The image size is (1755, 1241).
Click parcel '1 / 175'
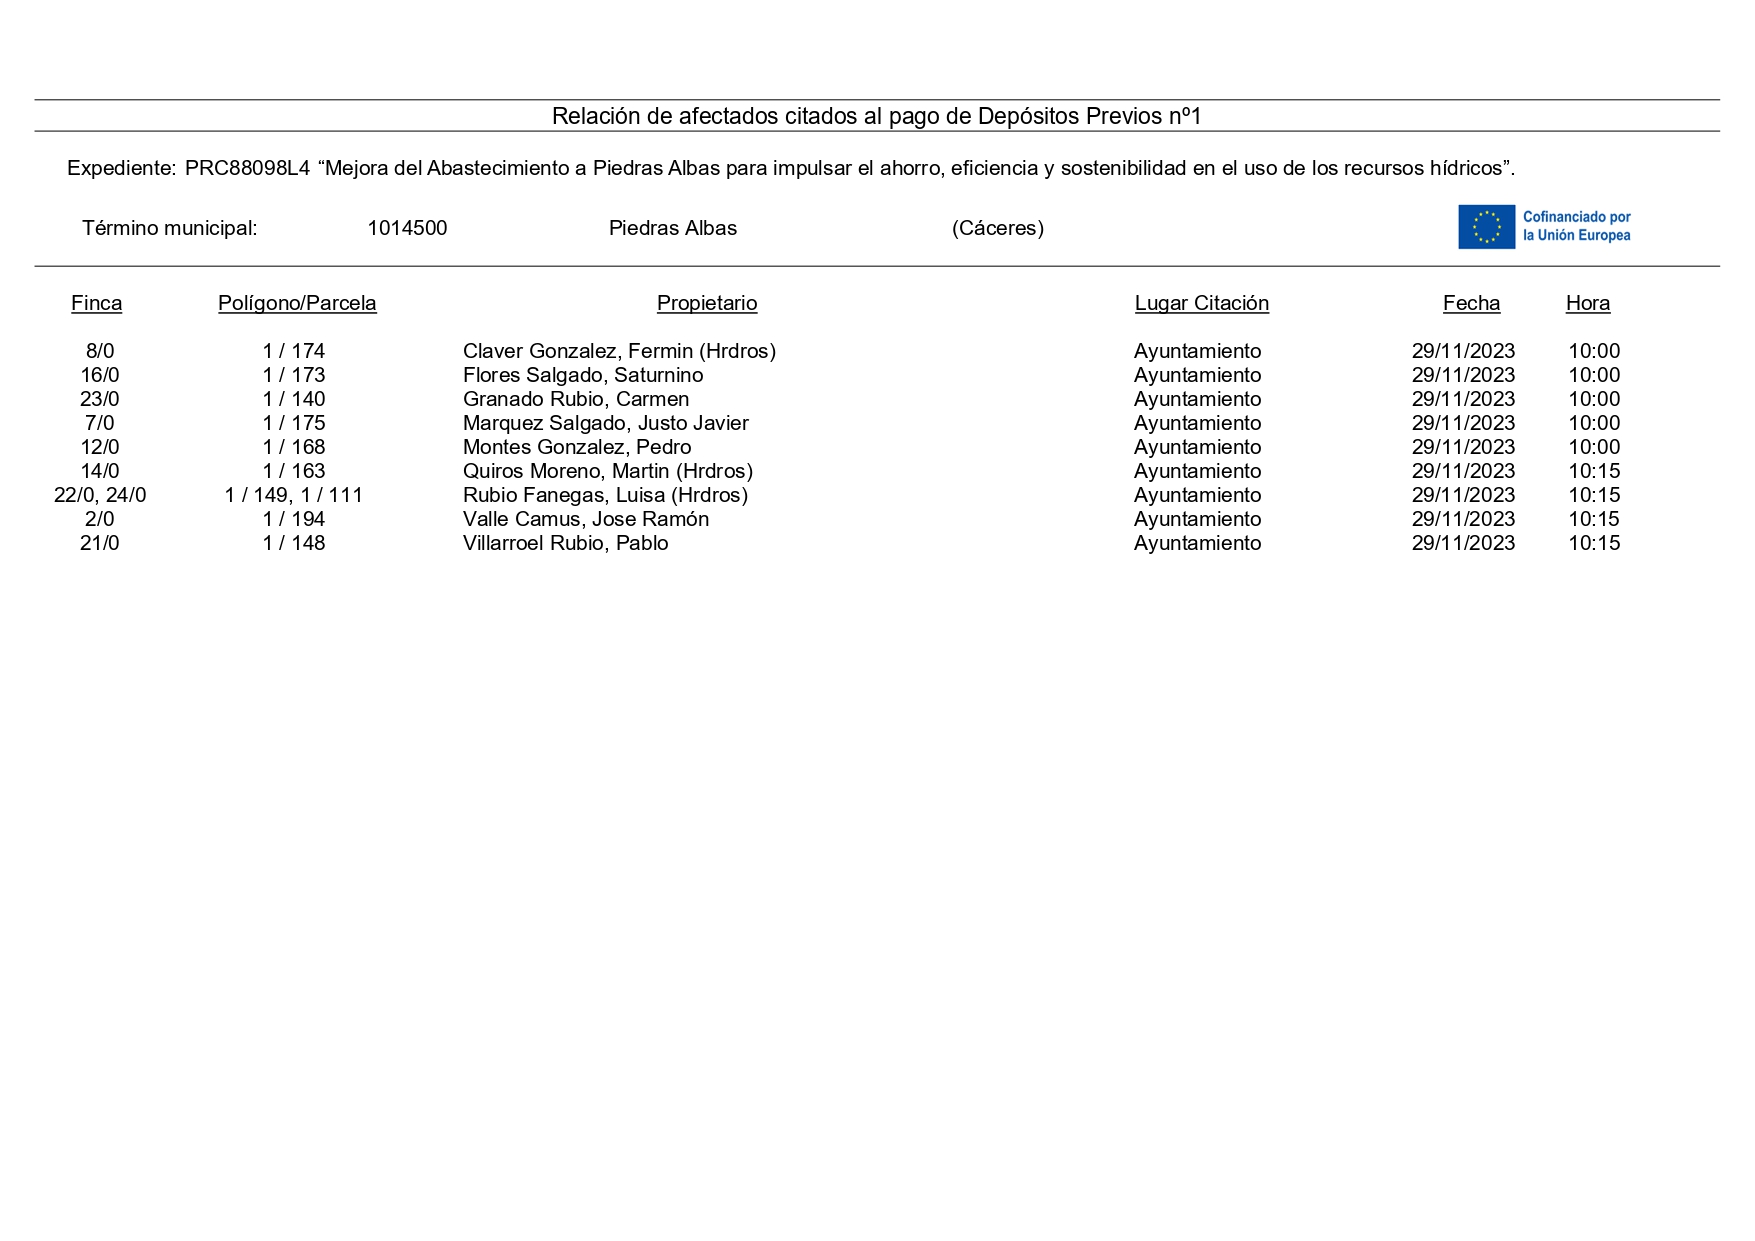tap(294, 423)
